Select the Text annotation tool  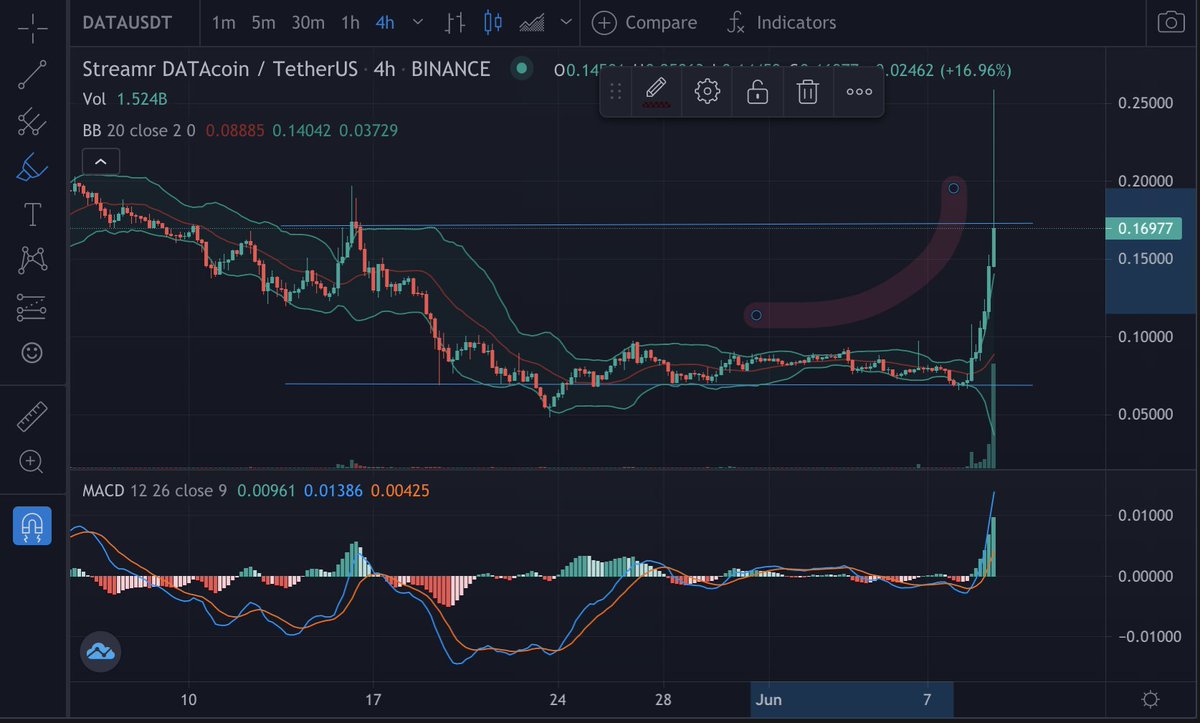click(32, 214)
